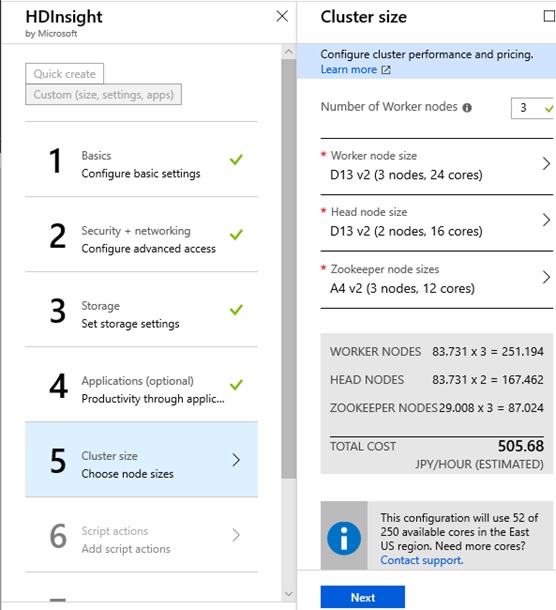Click the green checkmark beside Storage
Viewport: 556px width, 610px height.
[x=236, y=310]
